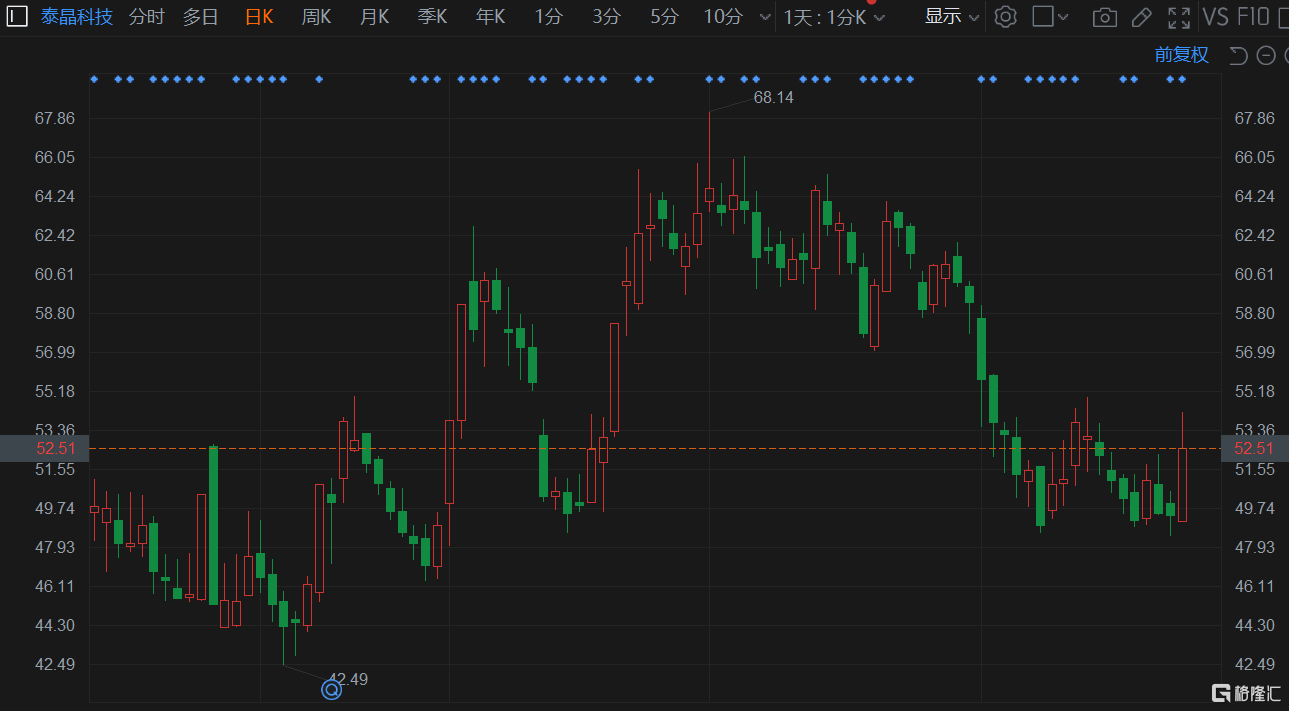Screen dimensions: 1289x711
Task: Expand more periods arrow after 10分
Action: (x=765, y=18)
